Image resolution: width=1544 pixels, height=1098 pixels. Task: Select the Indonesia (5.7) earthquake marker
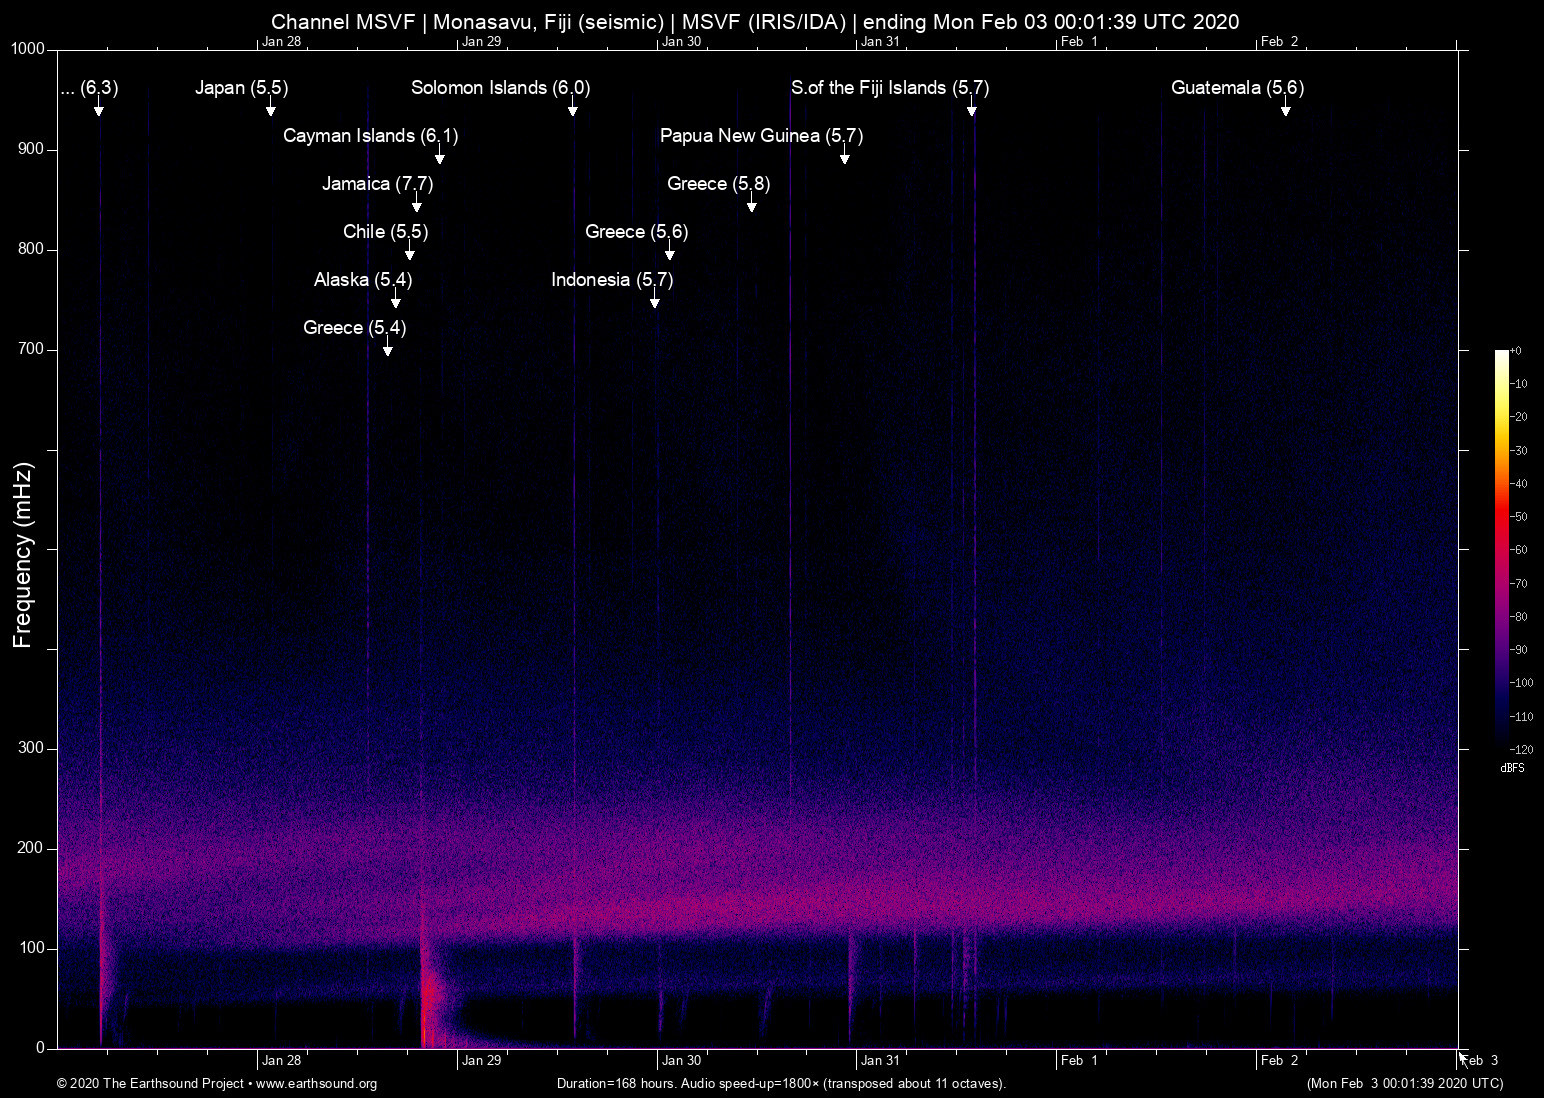tap(613, 280)
